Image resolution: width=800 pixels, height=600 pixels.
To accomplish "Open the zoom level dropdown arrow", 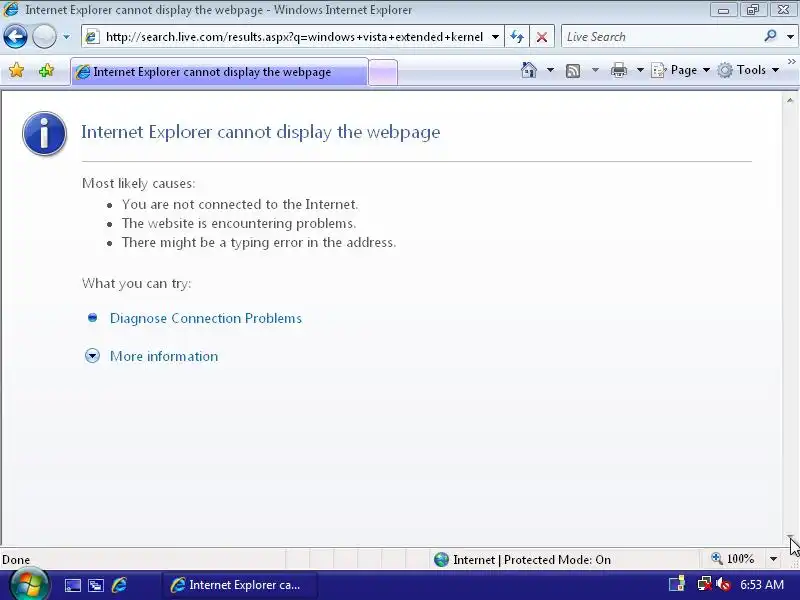I will 773,559.
